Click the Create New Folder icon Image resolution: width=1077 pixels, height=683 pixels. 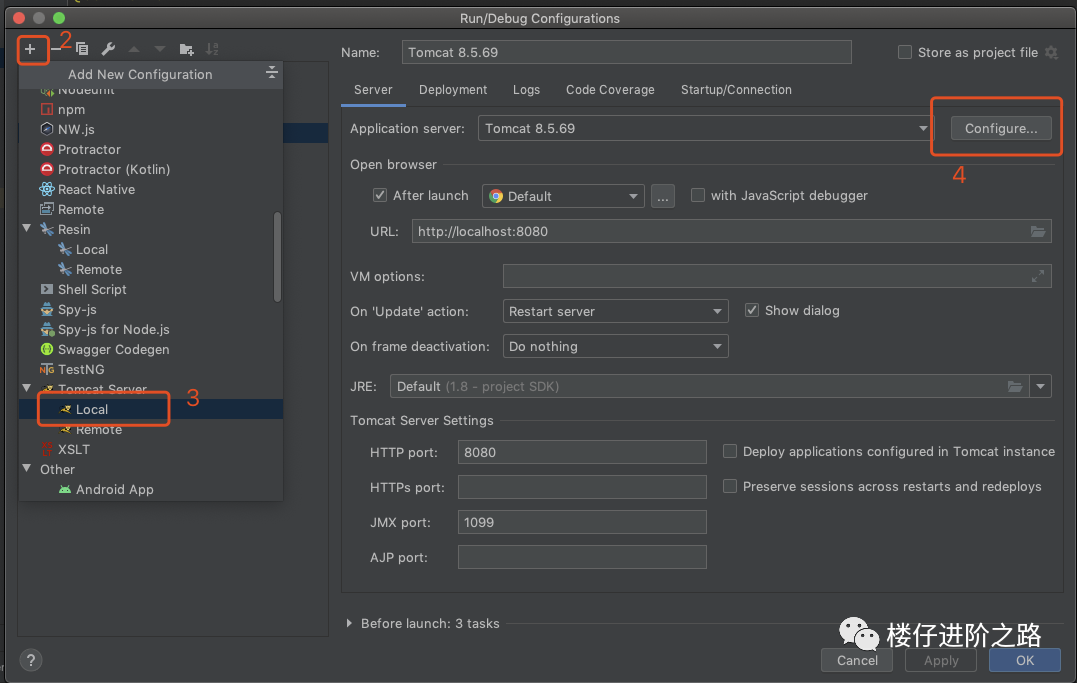pos(186,49)
